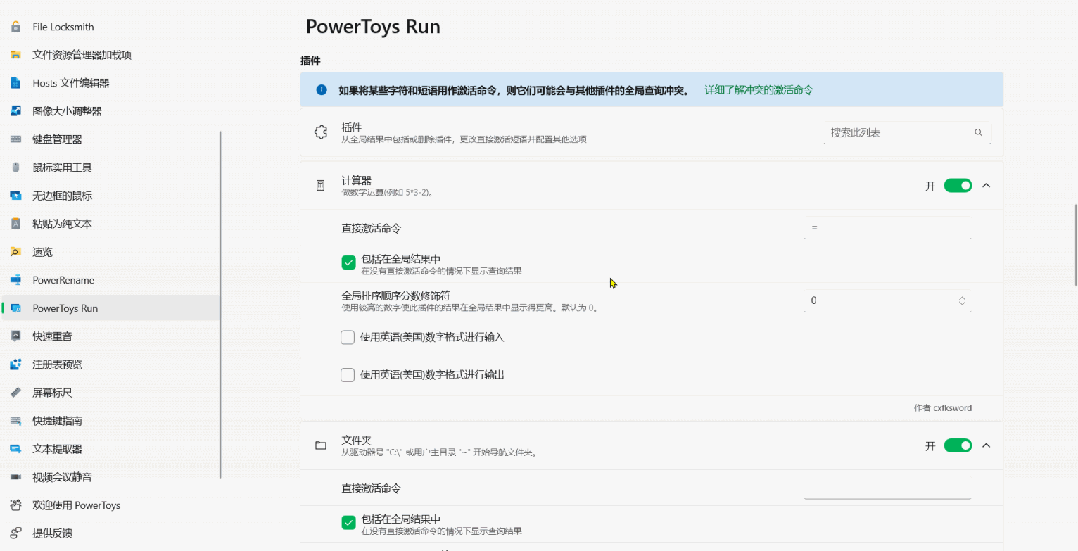The image size is (1078, 551).
Task: Uncheck 包括在全局结果中 under 计算器
Action: pos(349,262)
